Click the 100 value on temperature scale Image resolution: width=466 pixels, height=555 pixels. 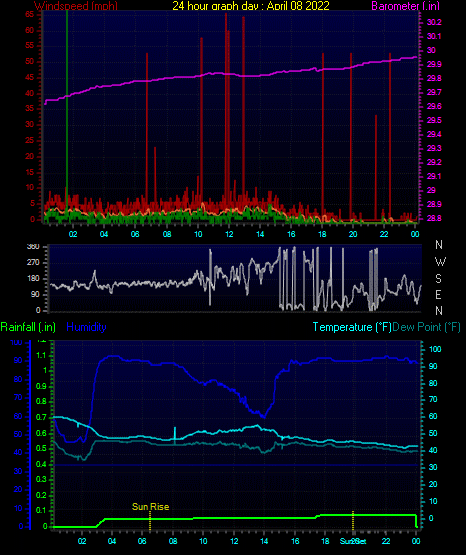pyautogui.click(x=435, y=349)
